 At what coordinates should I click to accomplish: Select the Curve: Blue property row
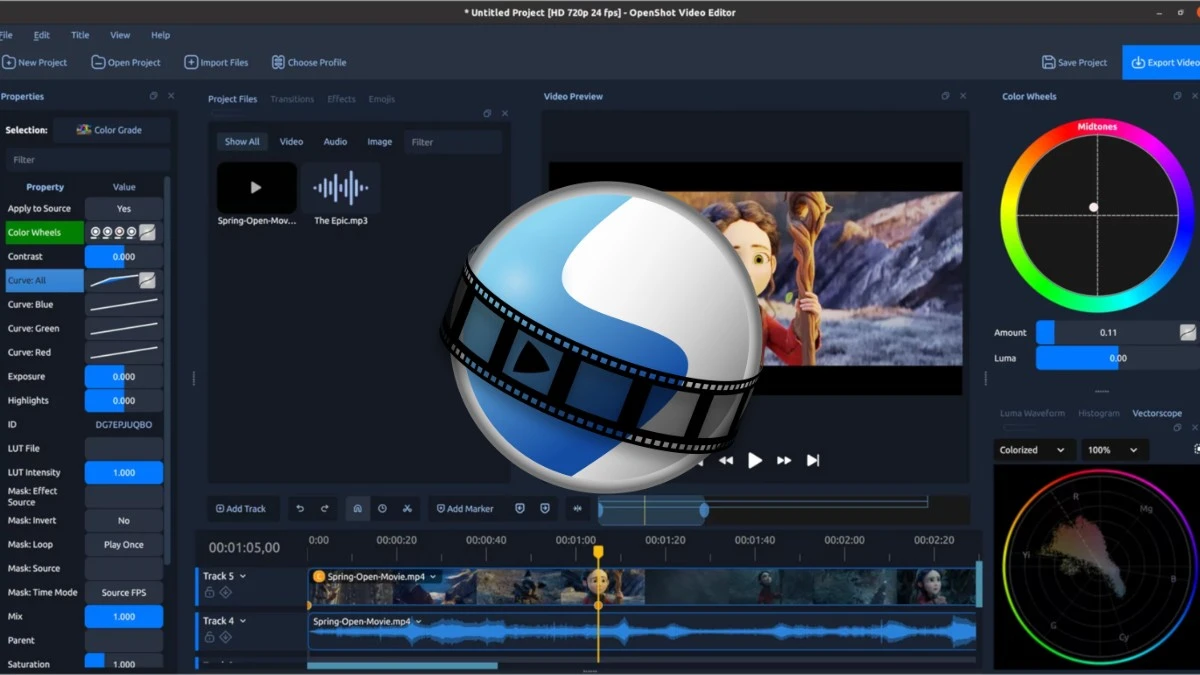tap(84, 305)
